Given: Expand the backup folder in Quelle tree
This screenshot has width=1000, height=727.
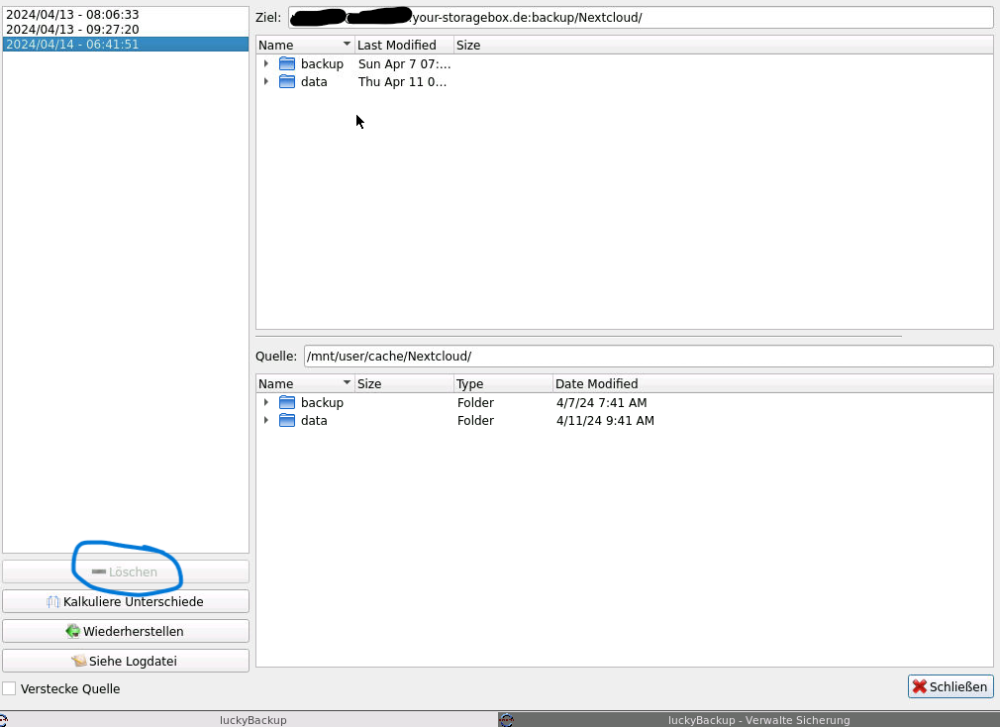Looking at the screenshot, I should [x=266, y=402].
